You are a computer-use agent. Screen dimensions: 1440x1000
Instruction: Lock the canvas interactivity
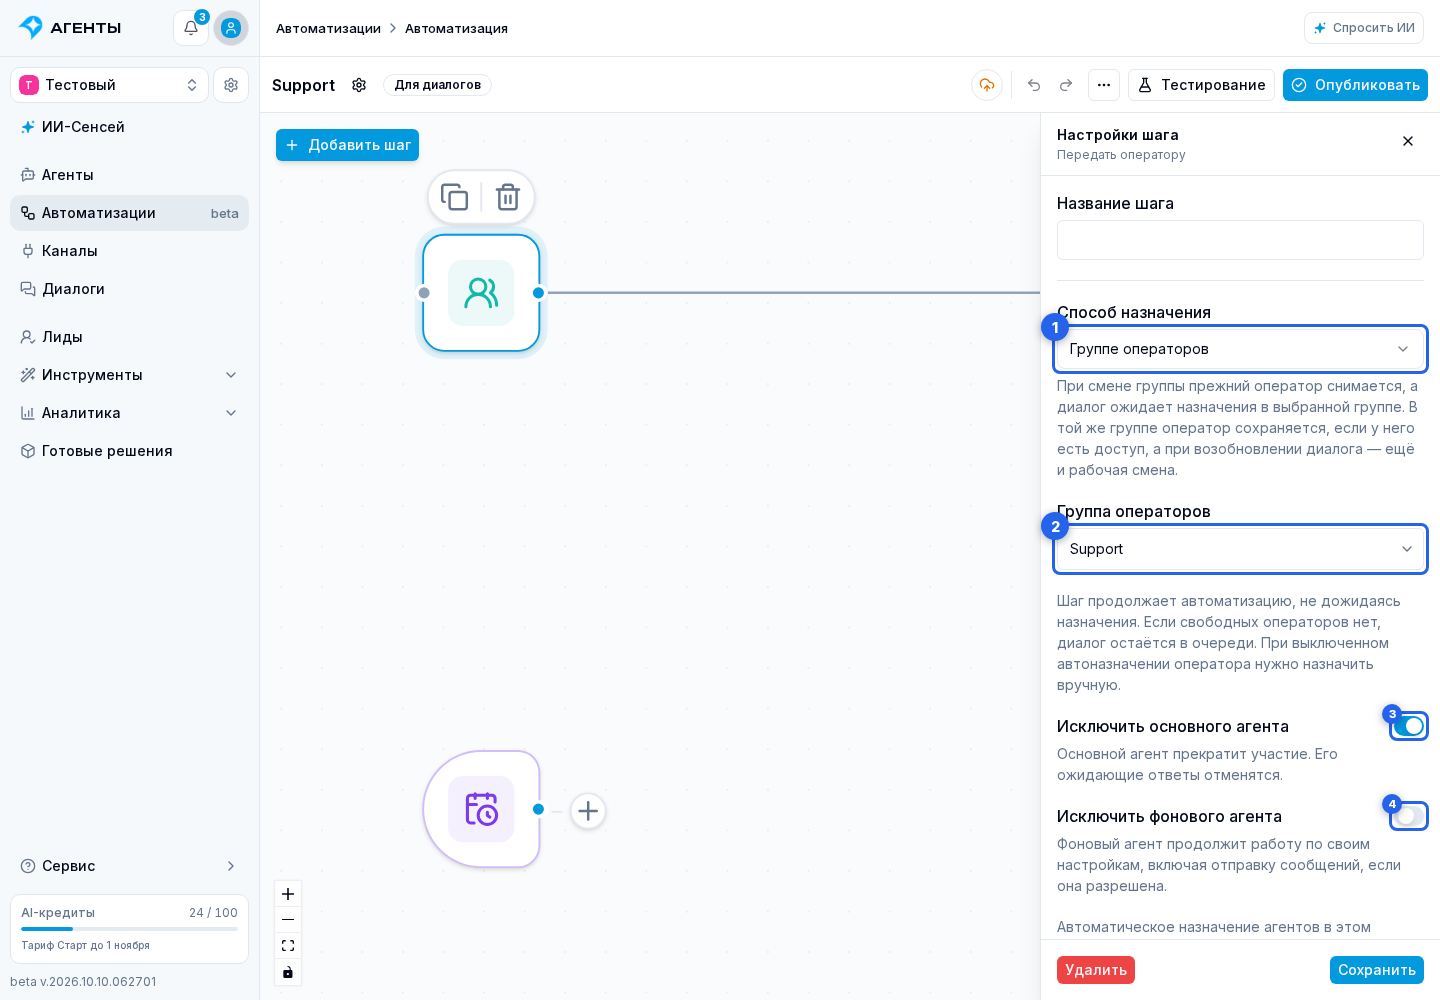point(288,972)
